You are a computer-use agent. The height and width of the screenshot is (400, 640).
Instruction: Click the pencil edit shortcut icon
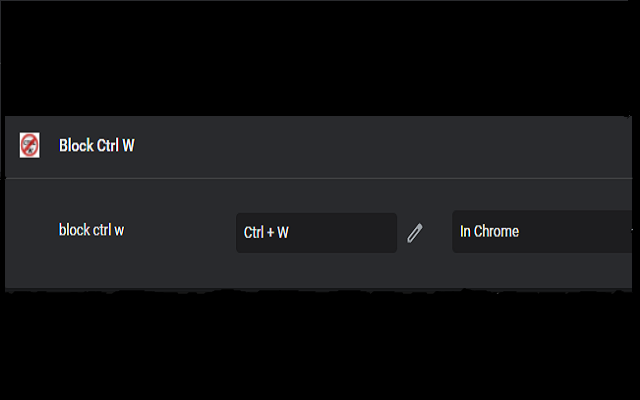[x=415, y=233]
